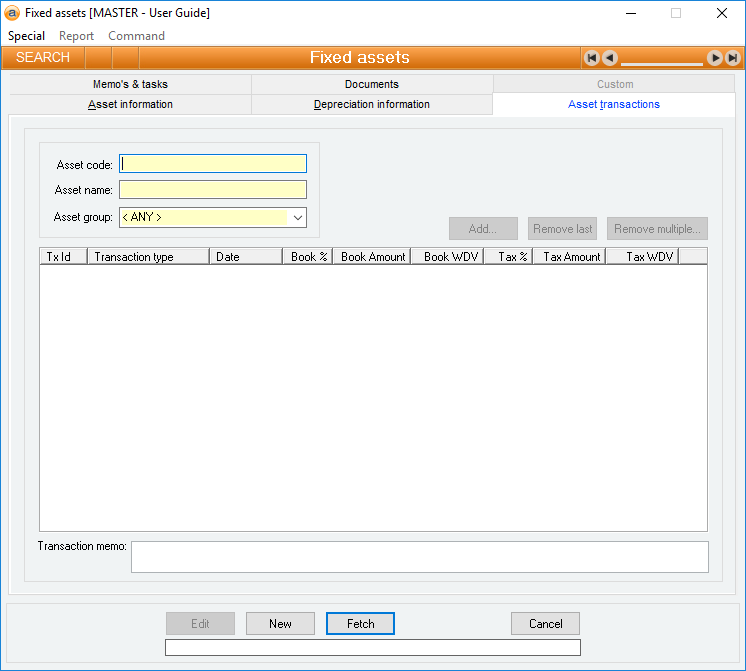Click the Transaction memo text box
The width and height of the screenshot is (746, 671).
pyautogui.click(x=419, y=557)
